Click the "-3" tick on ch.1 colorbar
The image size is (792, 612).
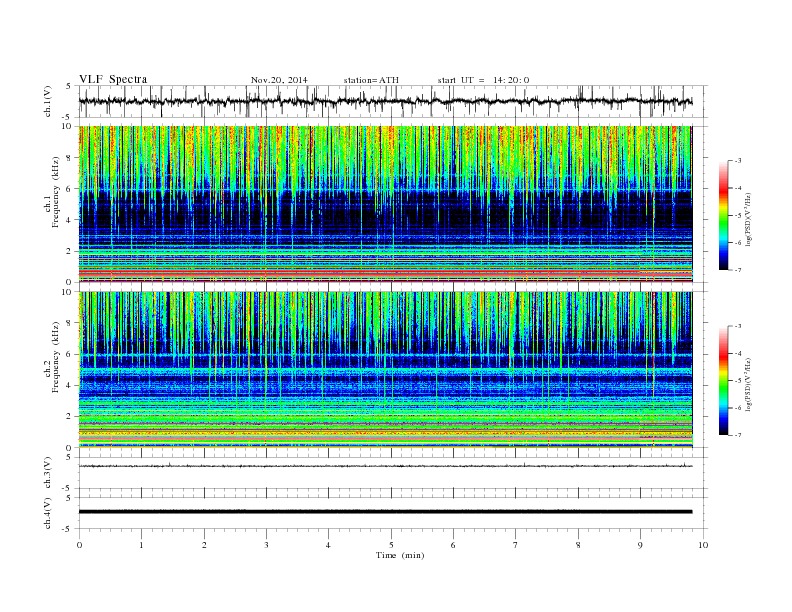(x=737, y=161)
